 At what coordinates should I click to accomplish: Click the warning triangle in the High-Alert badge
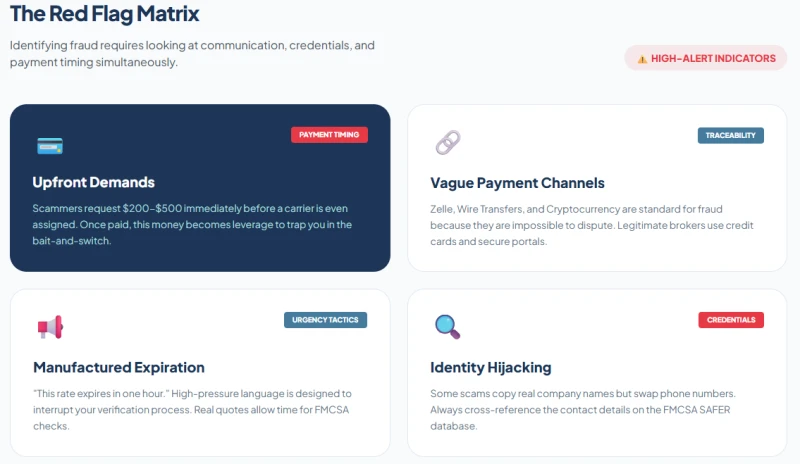point(642,59)
